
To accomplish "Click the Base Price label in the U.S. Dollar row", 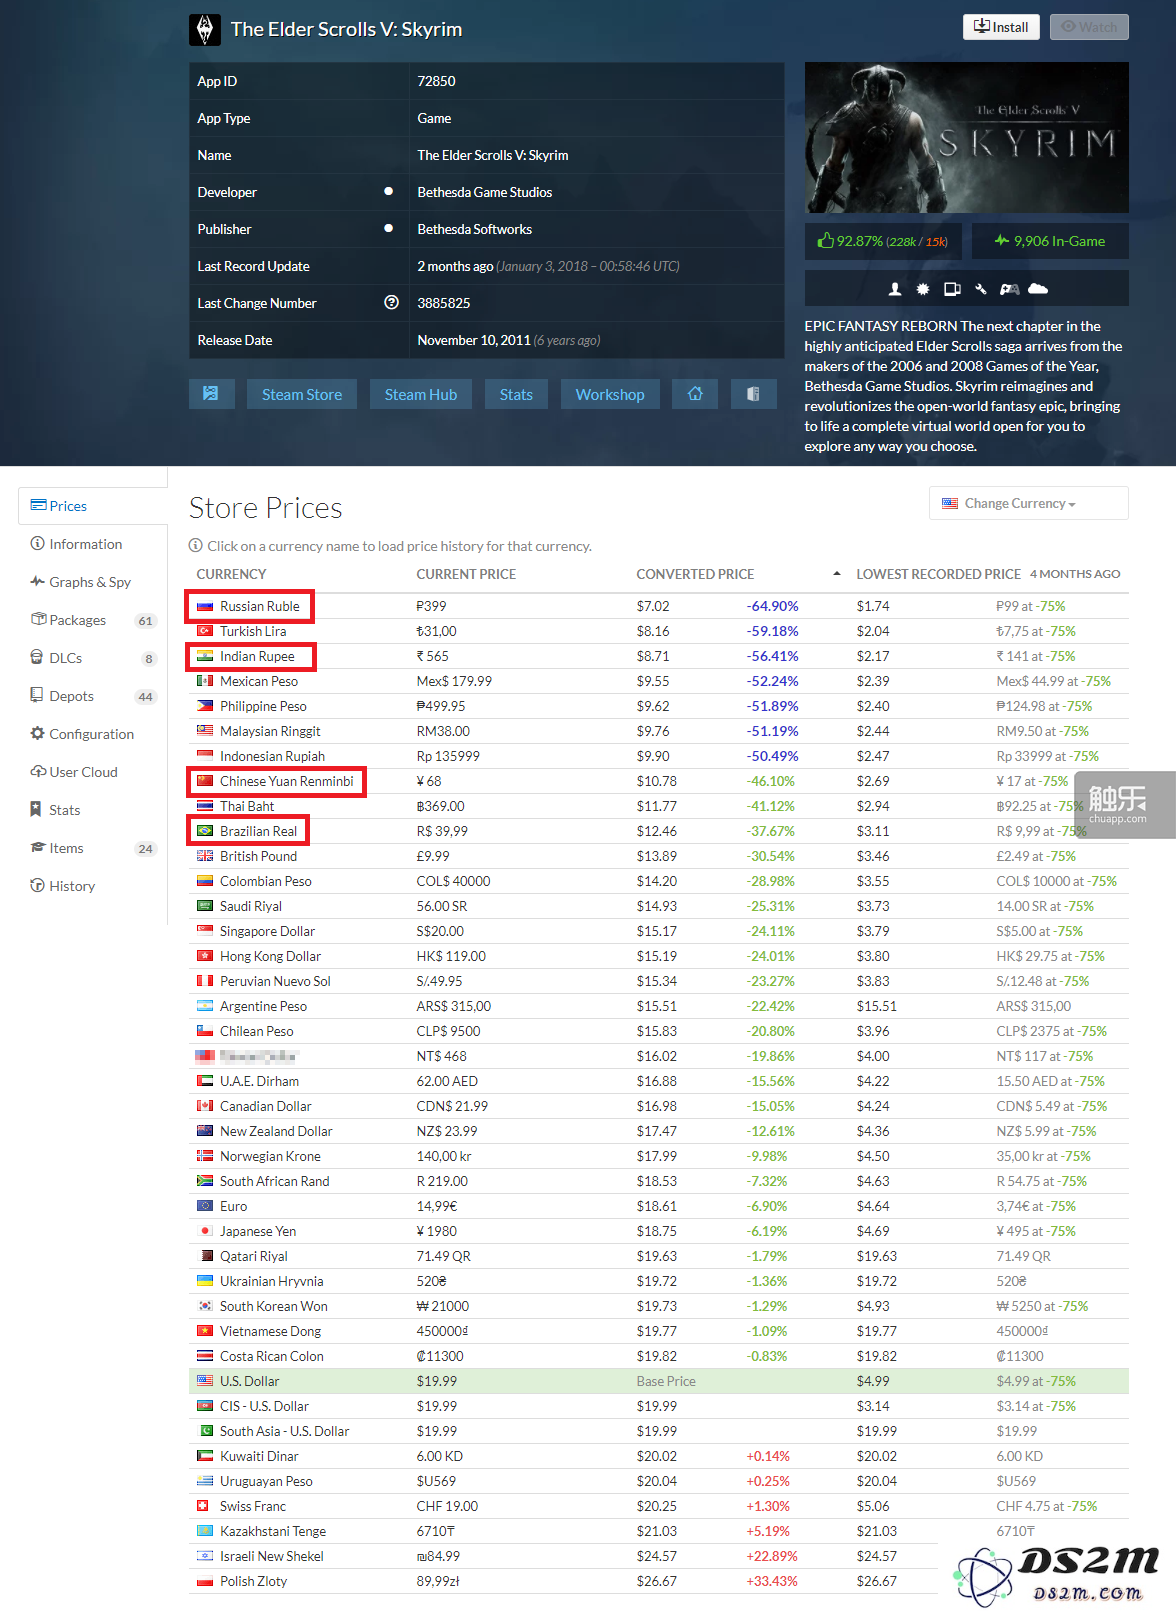I will click(666, 1381).
